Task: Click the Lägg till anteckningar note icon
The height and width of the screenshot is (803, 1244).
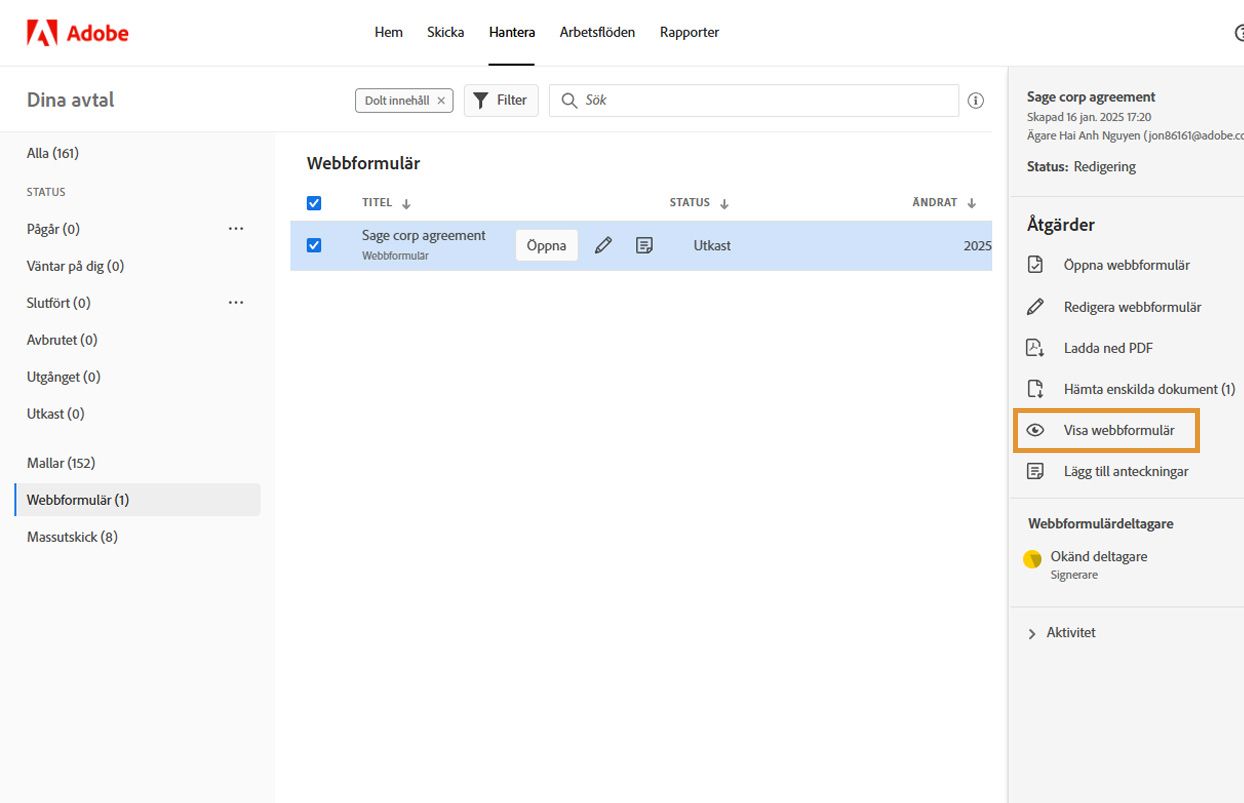Action: [1035, 471]
